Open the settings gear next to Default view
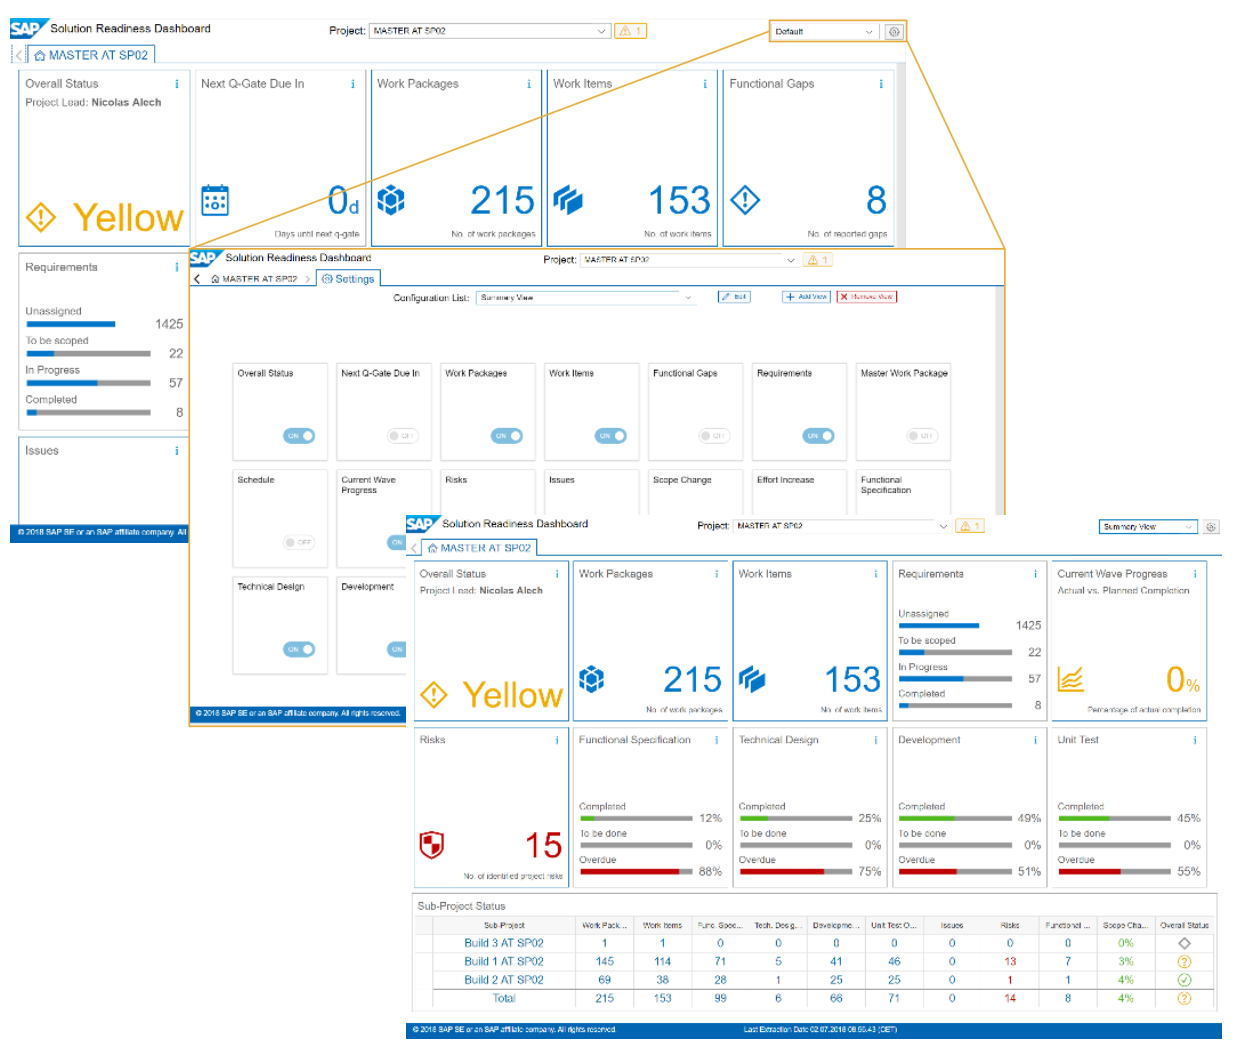1240x1048 pixels. coord(893,31)
